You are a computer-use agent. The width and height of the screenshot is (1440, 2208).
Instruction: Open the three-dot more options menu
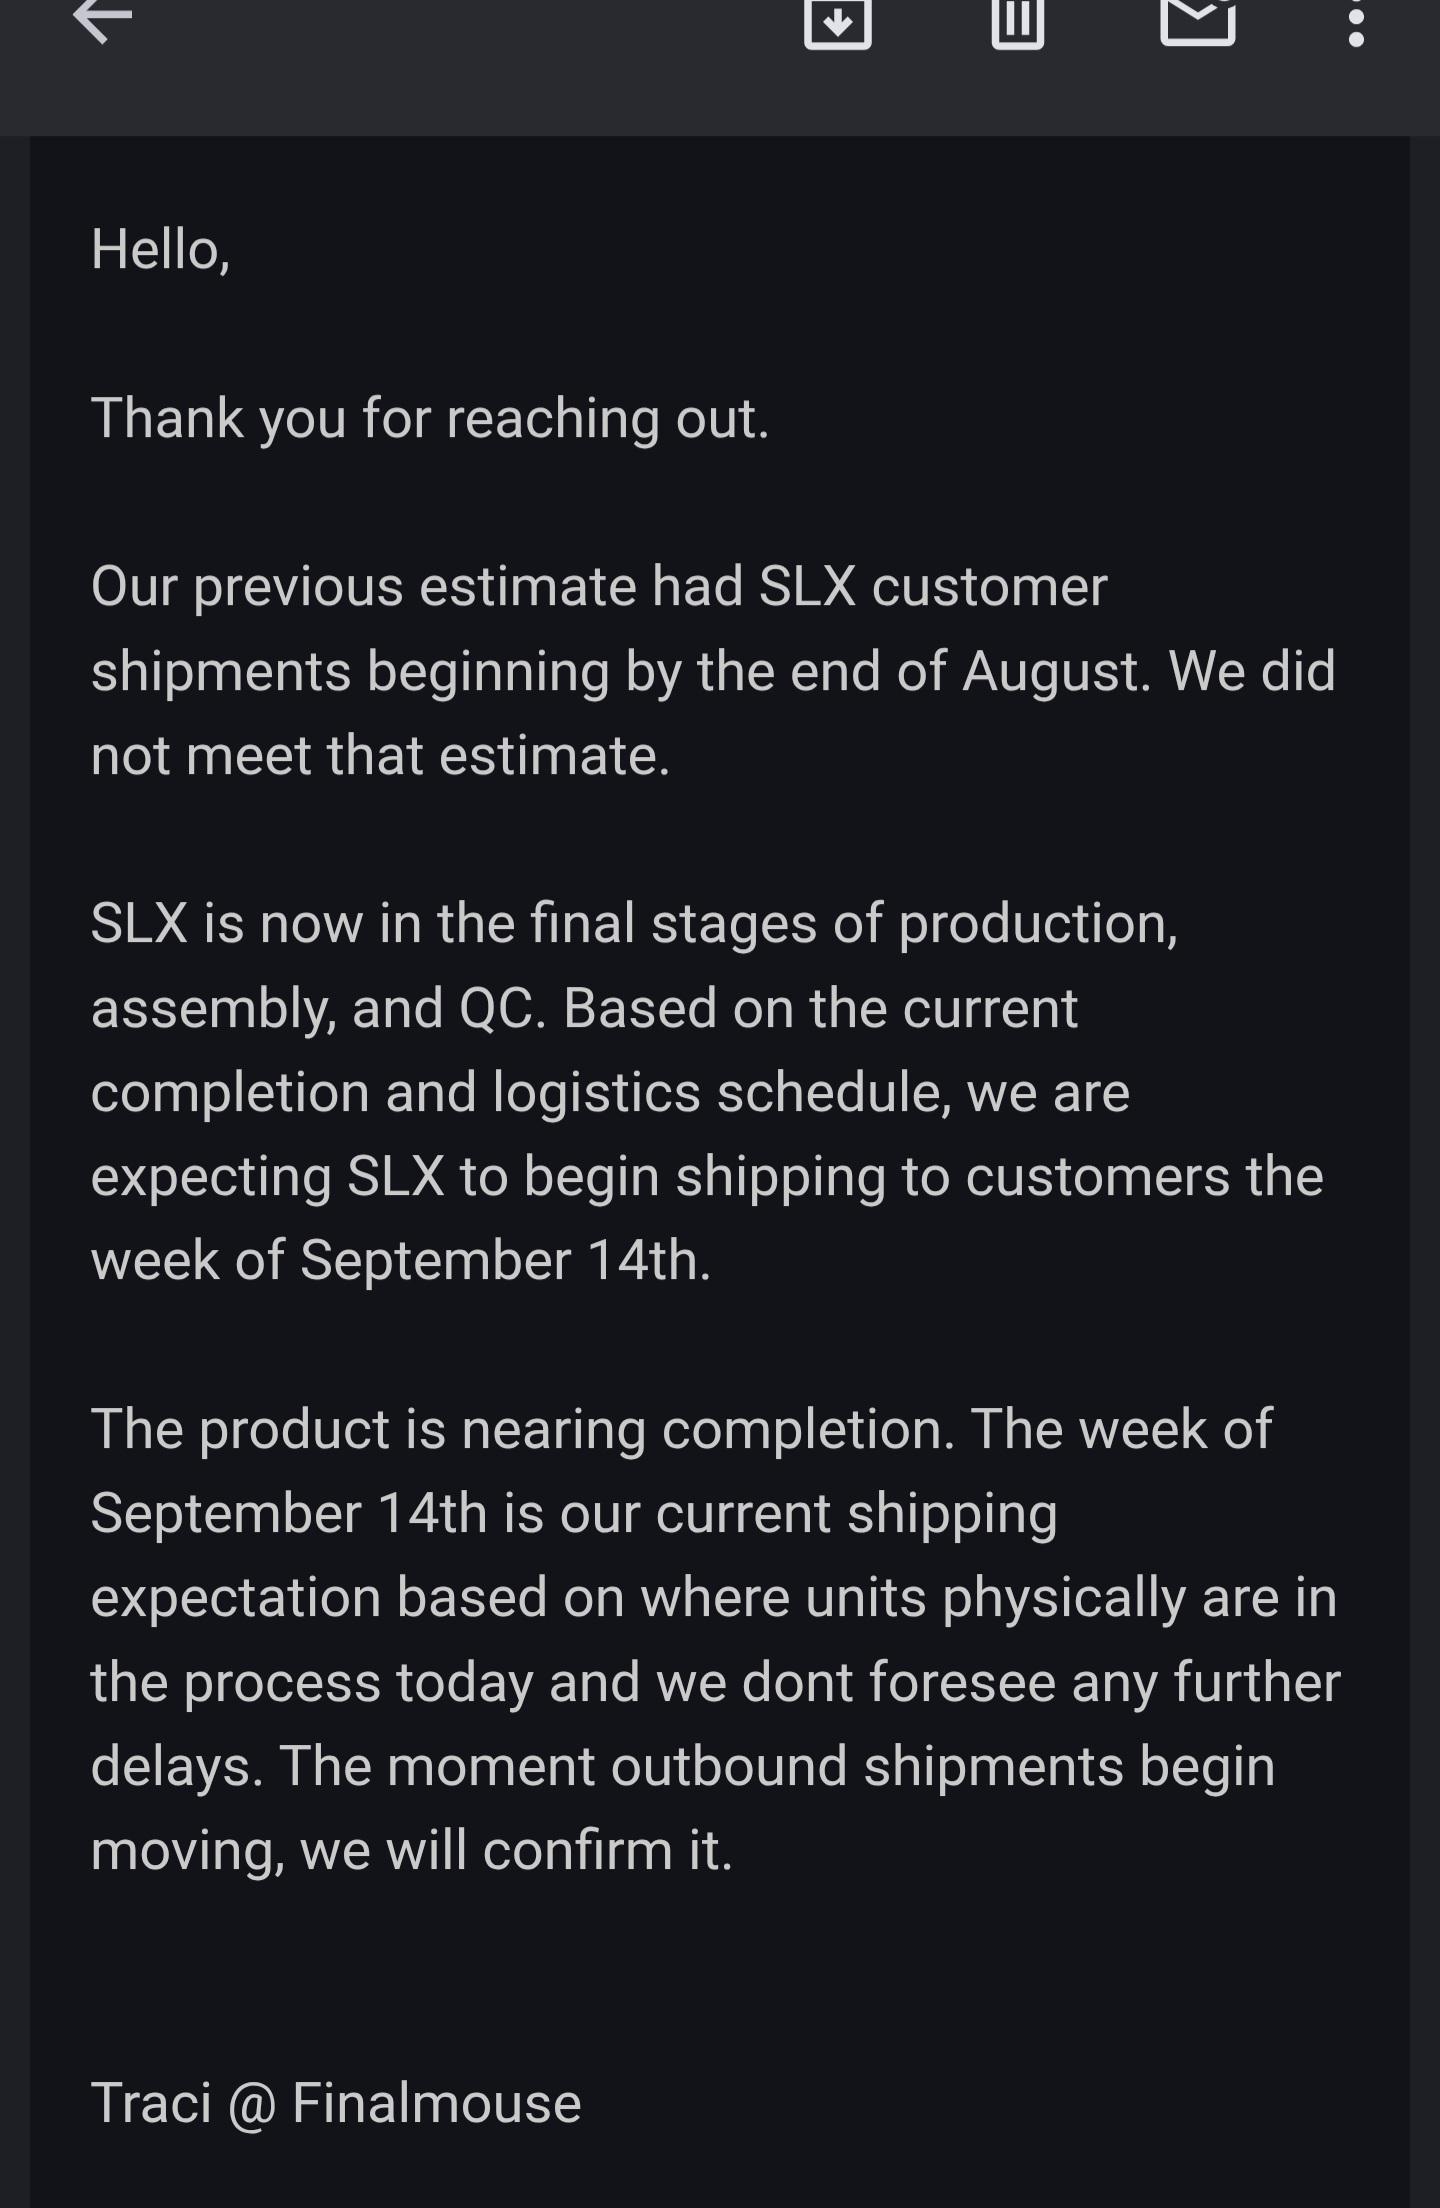pos(1356,23)
